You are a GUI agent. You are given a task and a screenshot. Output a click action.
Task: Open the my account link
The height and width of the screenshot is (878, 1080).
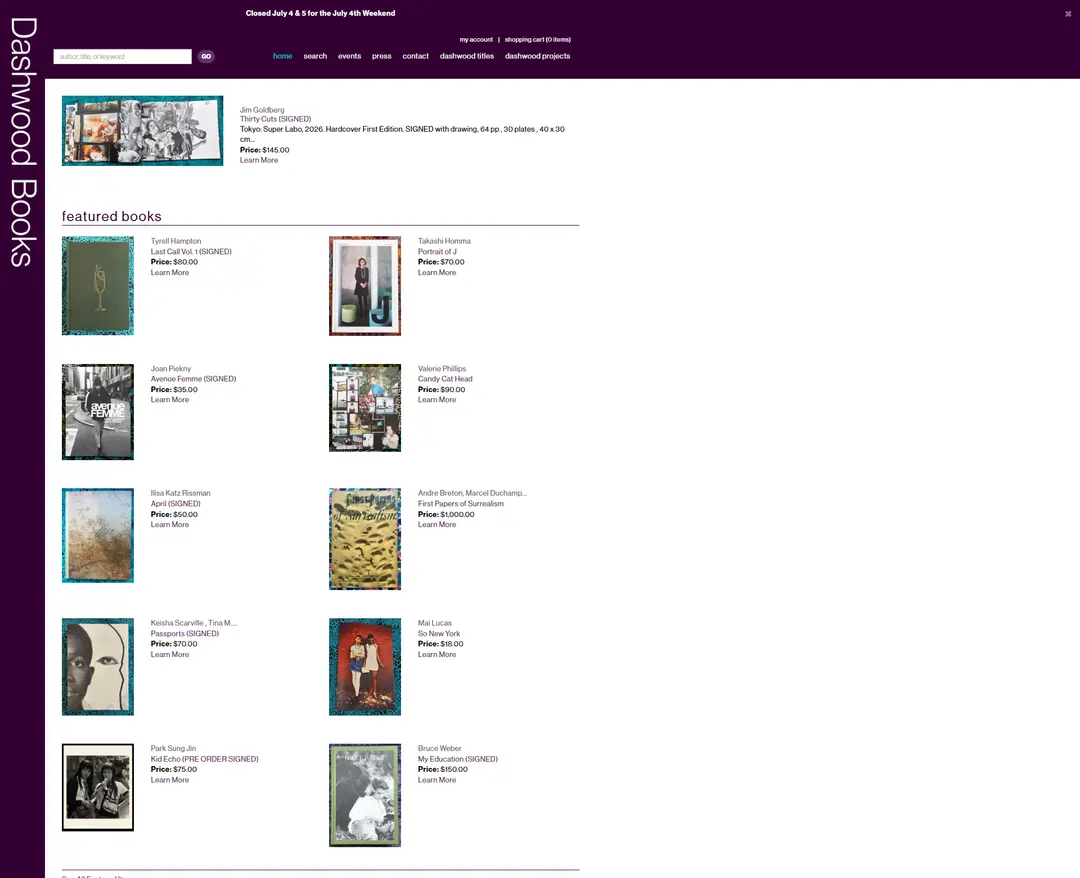(x=476, y=40)
